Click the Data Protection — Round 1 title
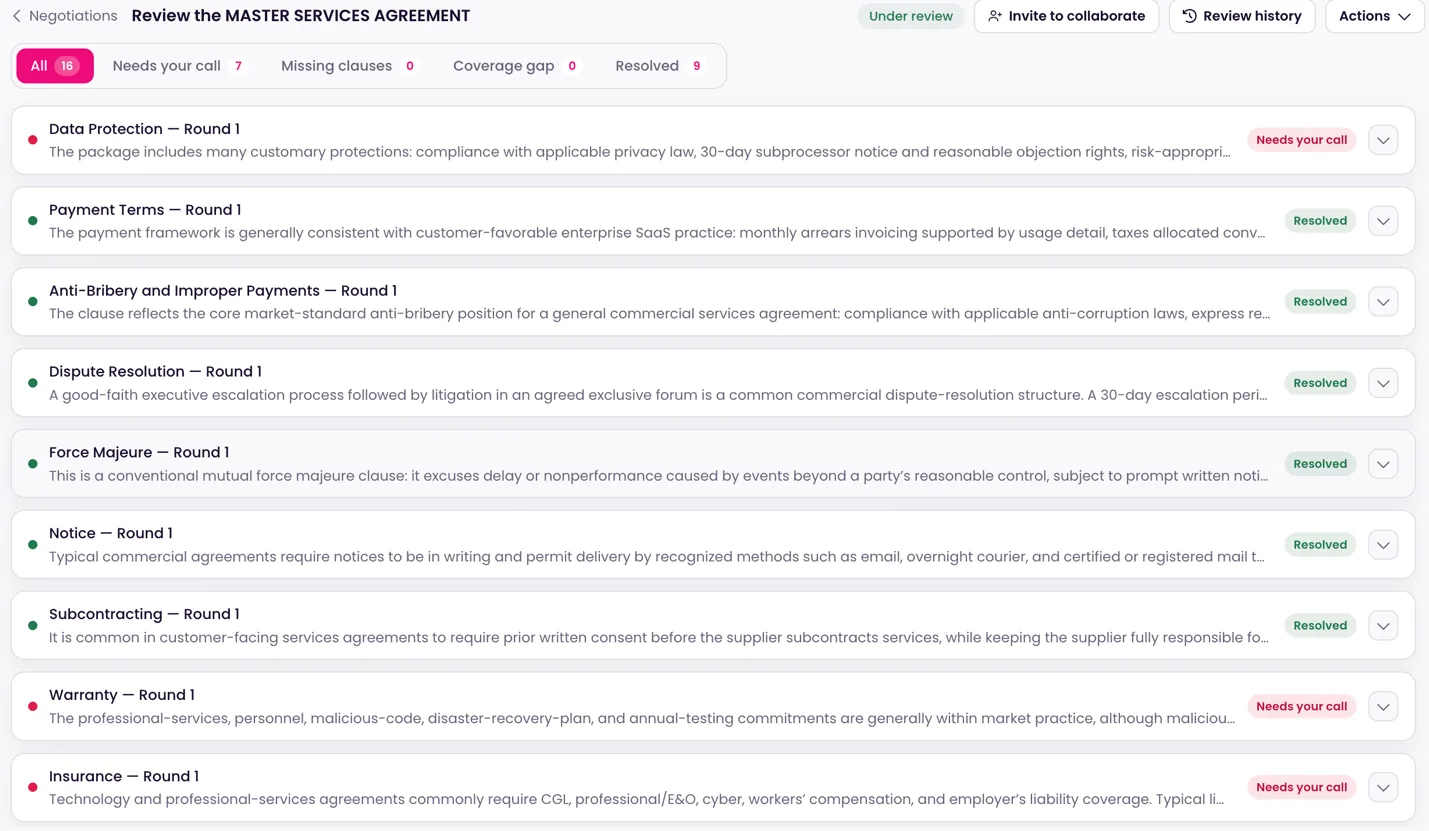 click(x=144, y=129)
